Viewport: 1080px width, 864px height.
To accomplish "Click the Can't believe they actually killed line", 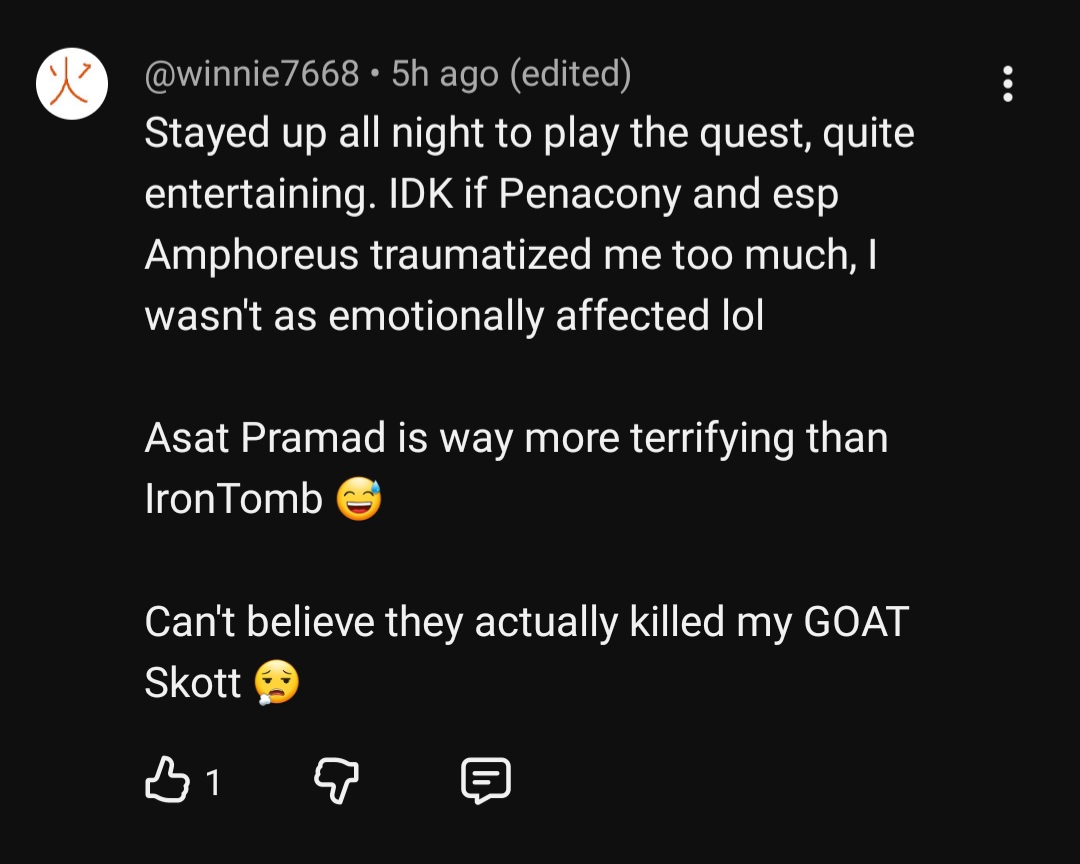I will 526,621.
